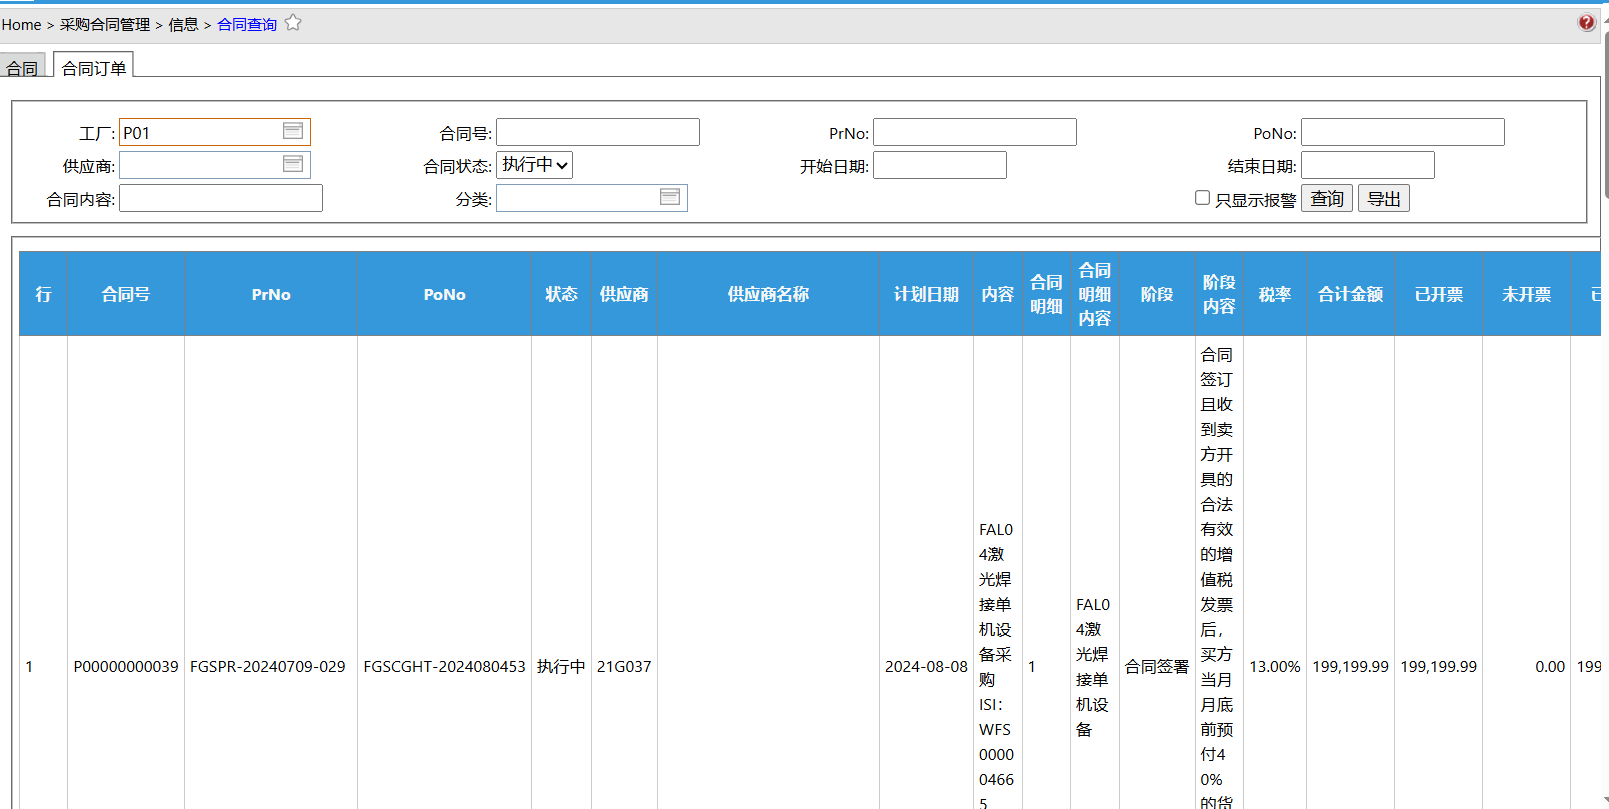Click the FGSCGHT-2024080453 cell
1609x809 pixels.
[x=444, y=666]
